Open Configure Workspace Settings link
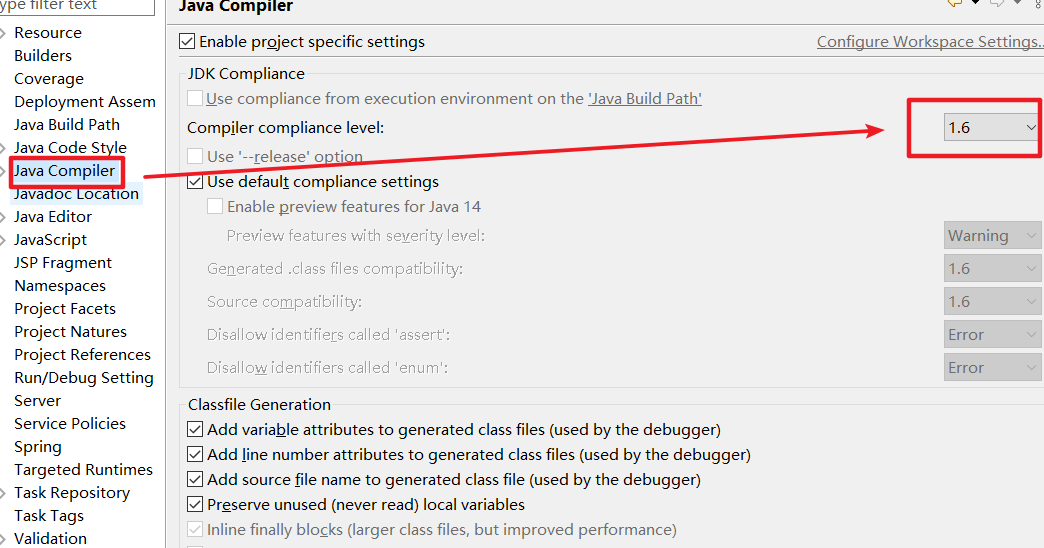This screenshot has height=548, width=1044. pyautogui.click(x=930, y=41)
